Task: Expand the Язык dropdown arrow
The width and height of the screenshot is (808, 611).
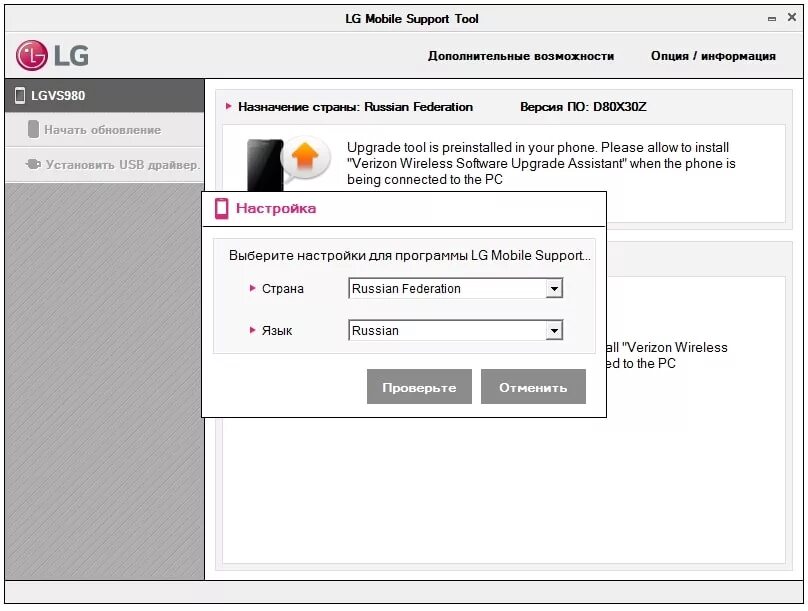Action: click(x=554, y=330)
